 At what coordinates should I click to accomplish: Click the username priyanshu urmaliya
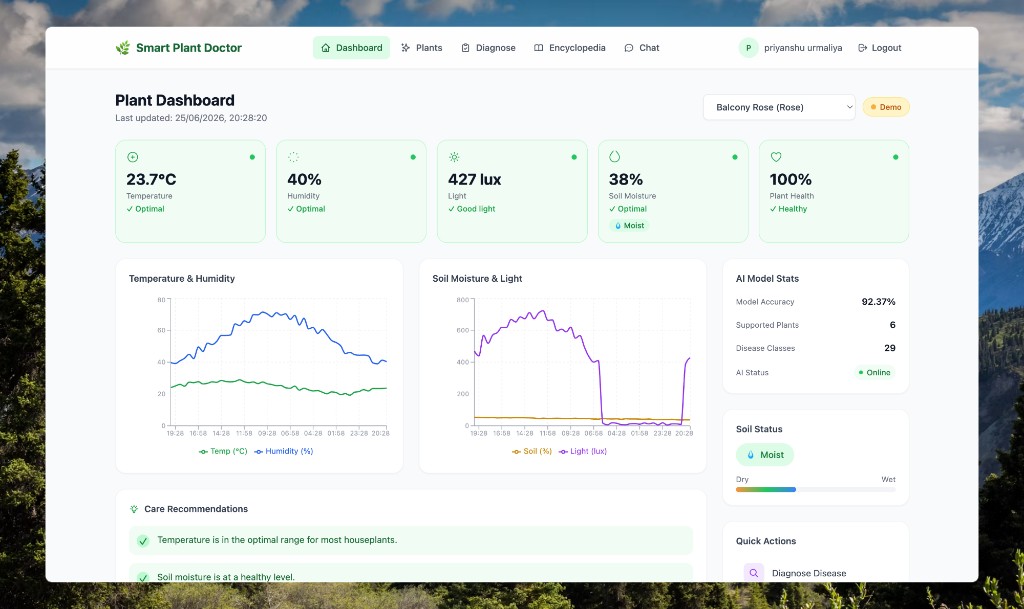(803, 48)
